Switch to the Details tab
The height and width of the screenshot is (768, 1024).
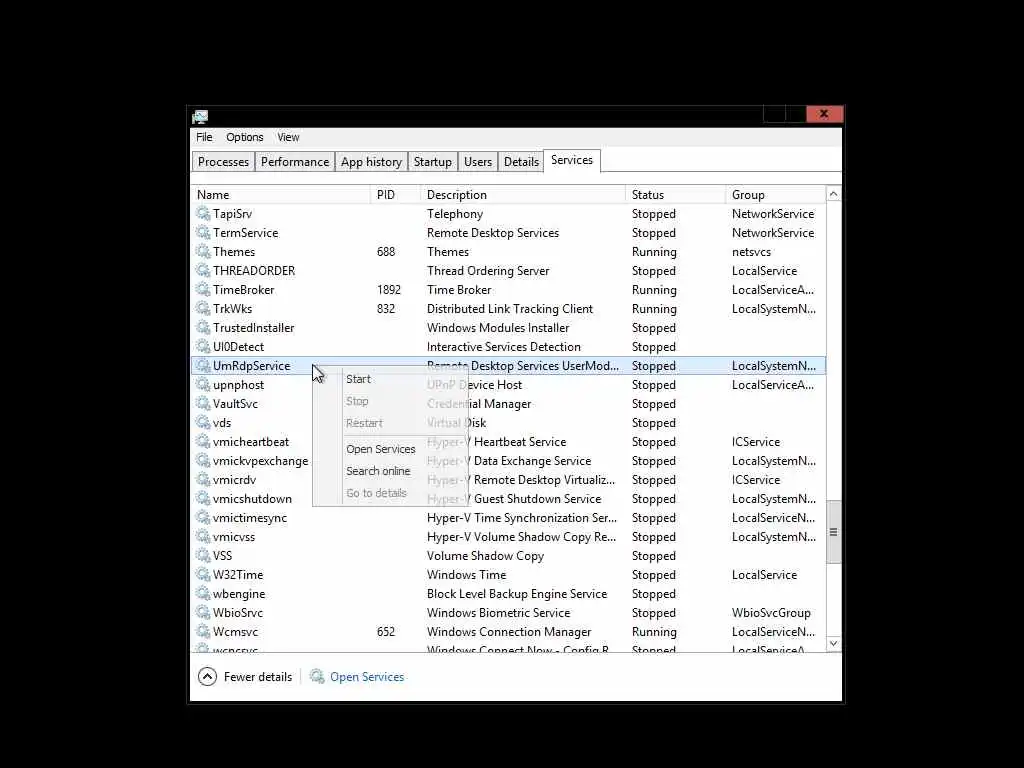[521, 162]
